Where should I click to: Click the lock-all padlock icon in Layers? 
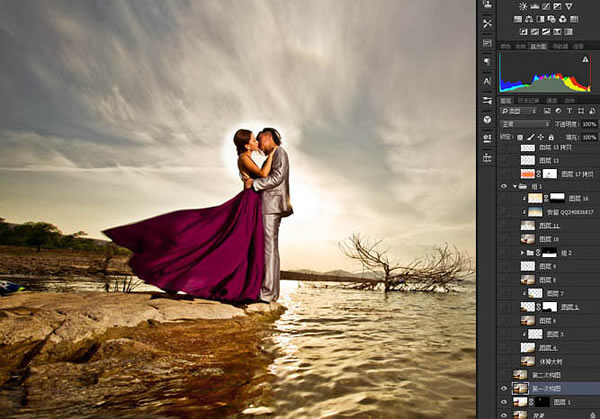tap(551, 137)
